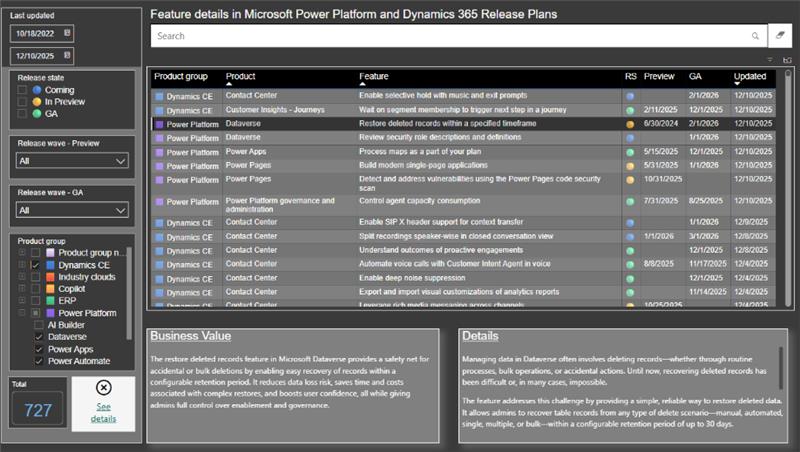Screen dimensions: 800x452
Task: Sort table by Updated column header
Action: click(750, 76)
